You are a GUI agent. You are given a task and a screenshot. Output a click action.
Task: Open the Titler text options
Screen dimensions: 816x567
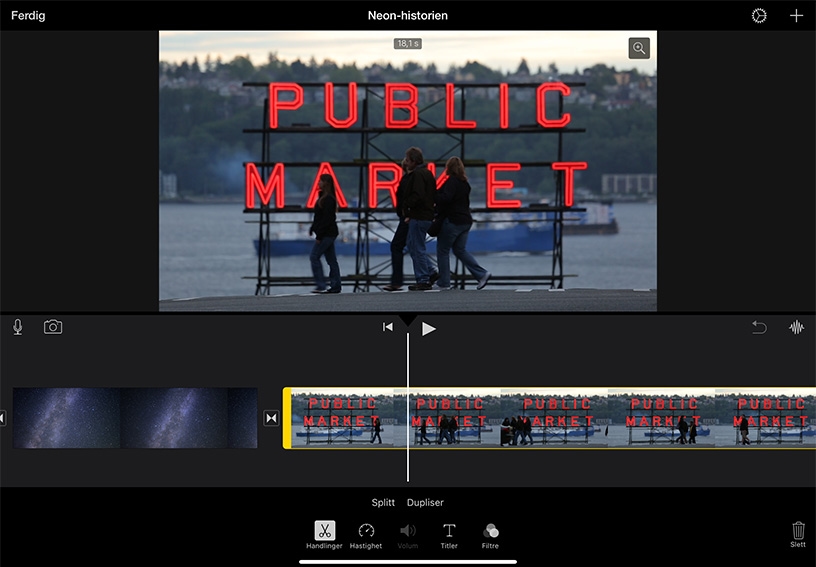pos(449,536)
